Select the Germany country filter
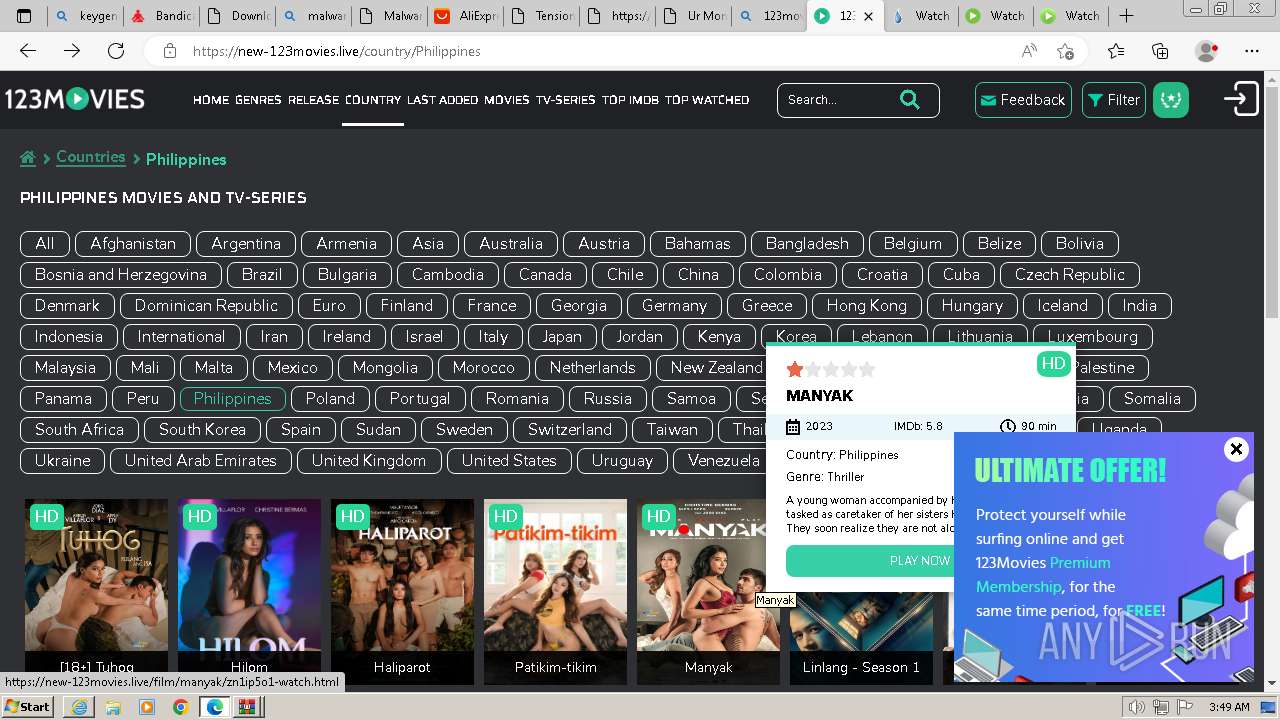 tap(674, 305)
